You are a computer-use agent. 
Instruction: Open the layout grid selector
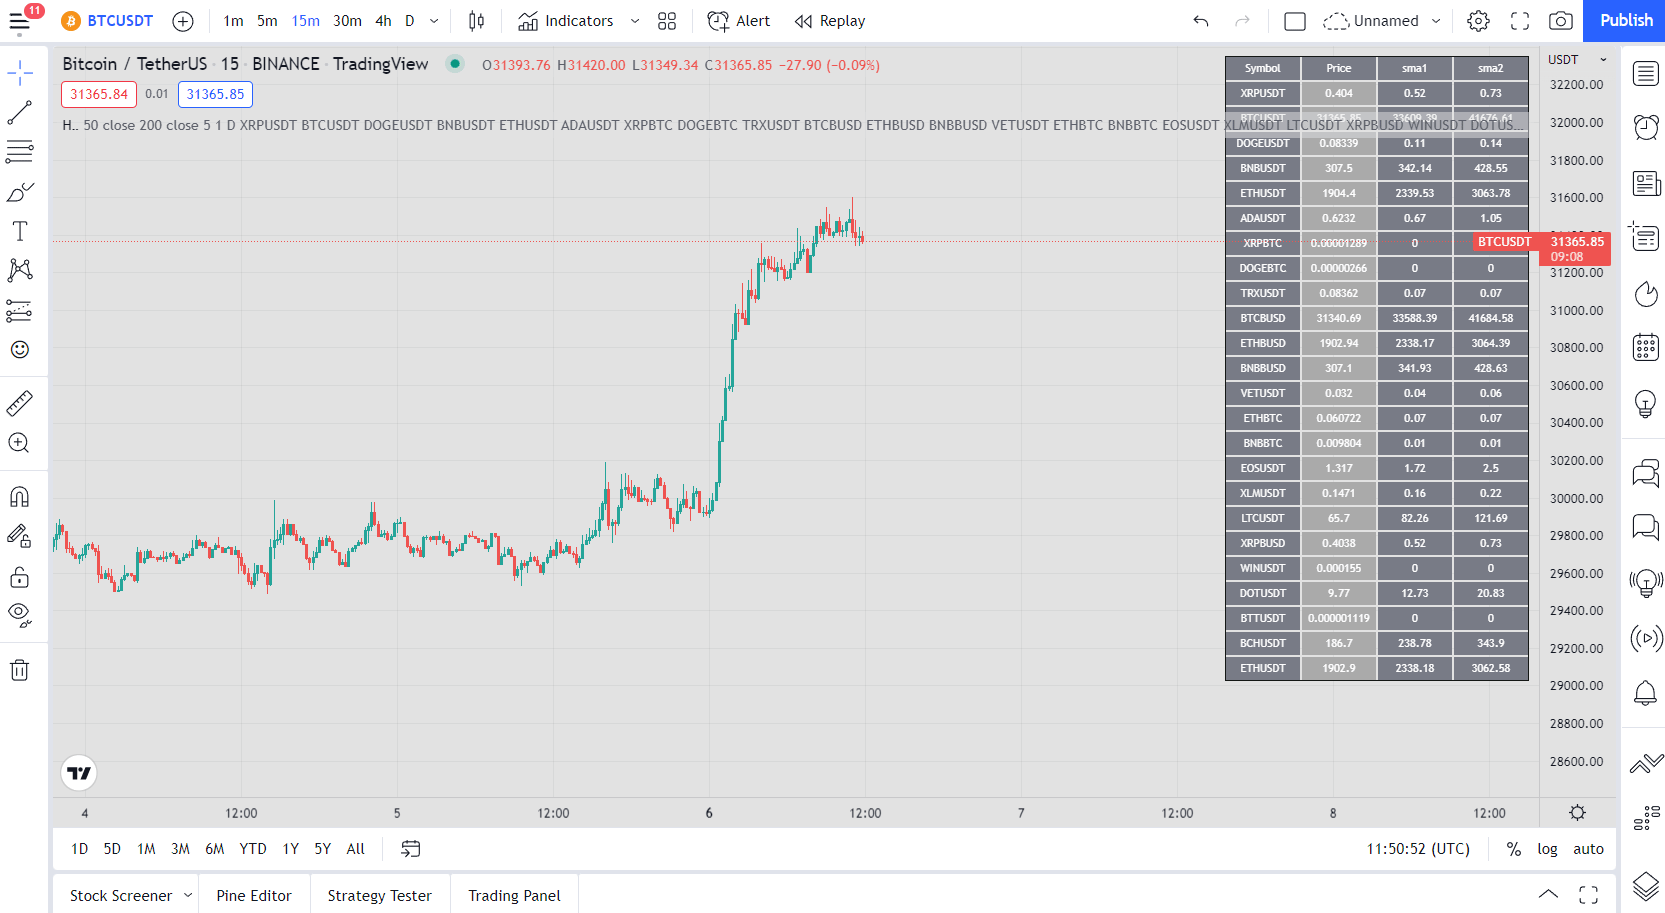click(x=667, y=20)
